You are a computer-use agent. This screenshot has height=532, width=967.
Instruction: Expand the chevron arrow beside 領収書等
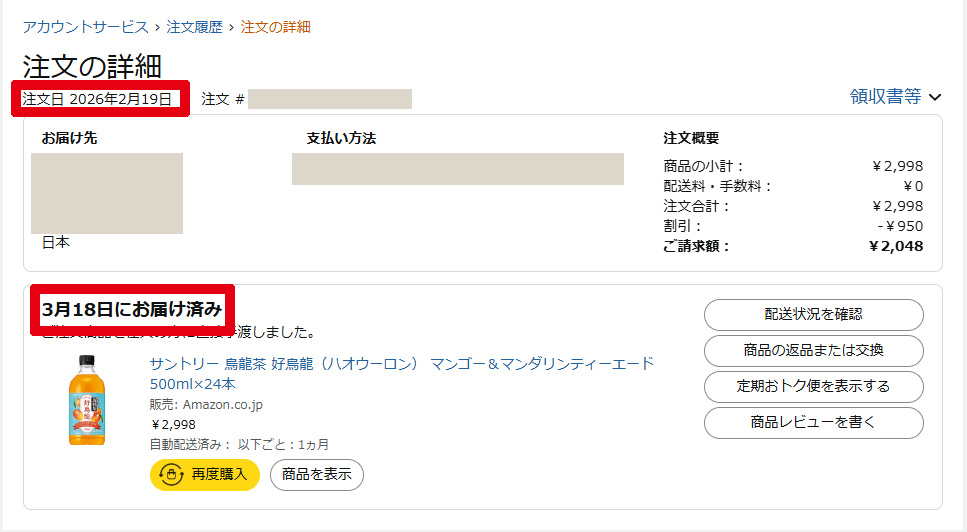[936, 97]
